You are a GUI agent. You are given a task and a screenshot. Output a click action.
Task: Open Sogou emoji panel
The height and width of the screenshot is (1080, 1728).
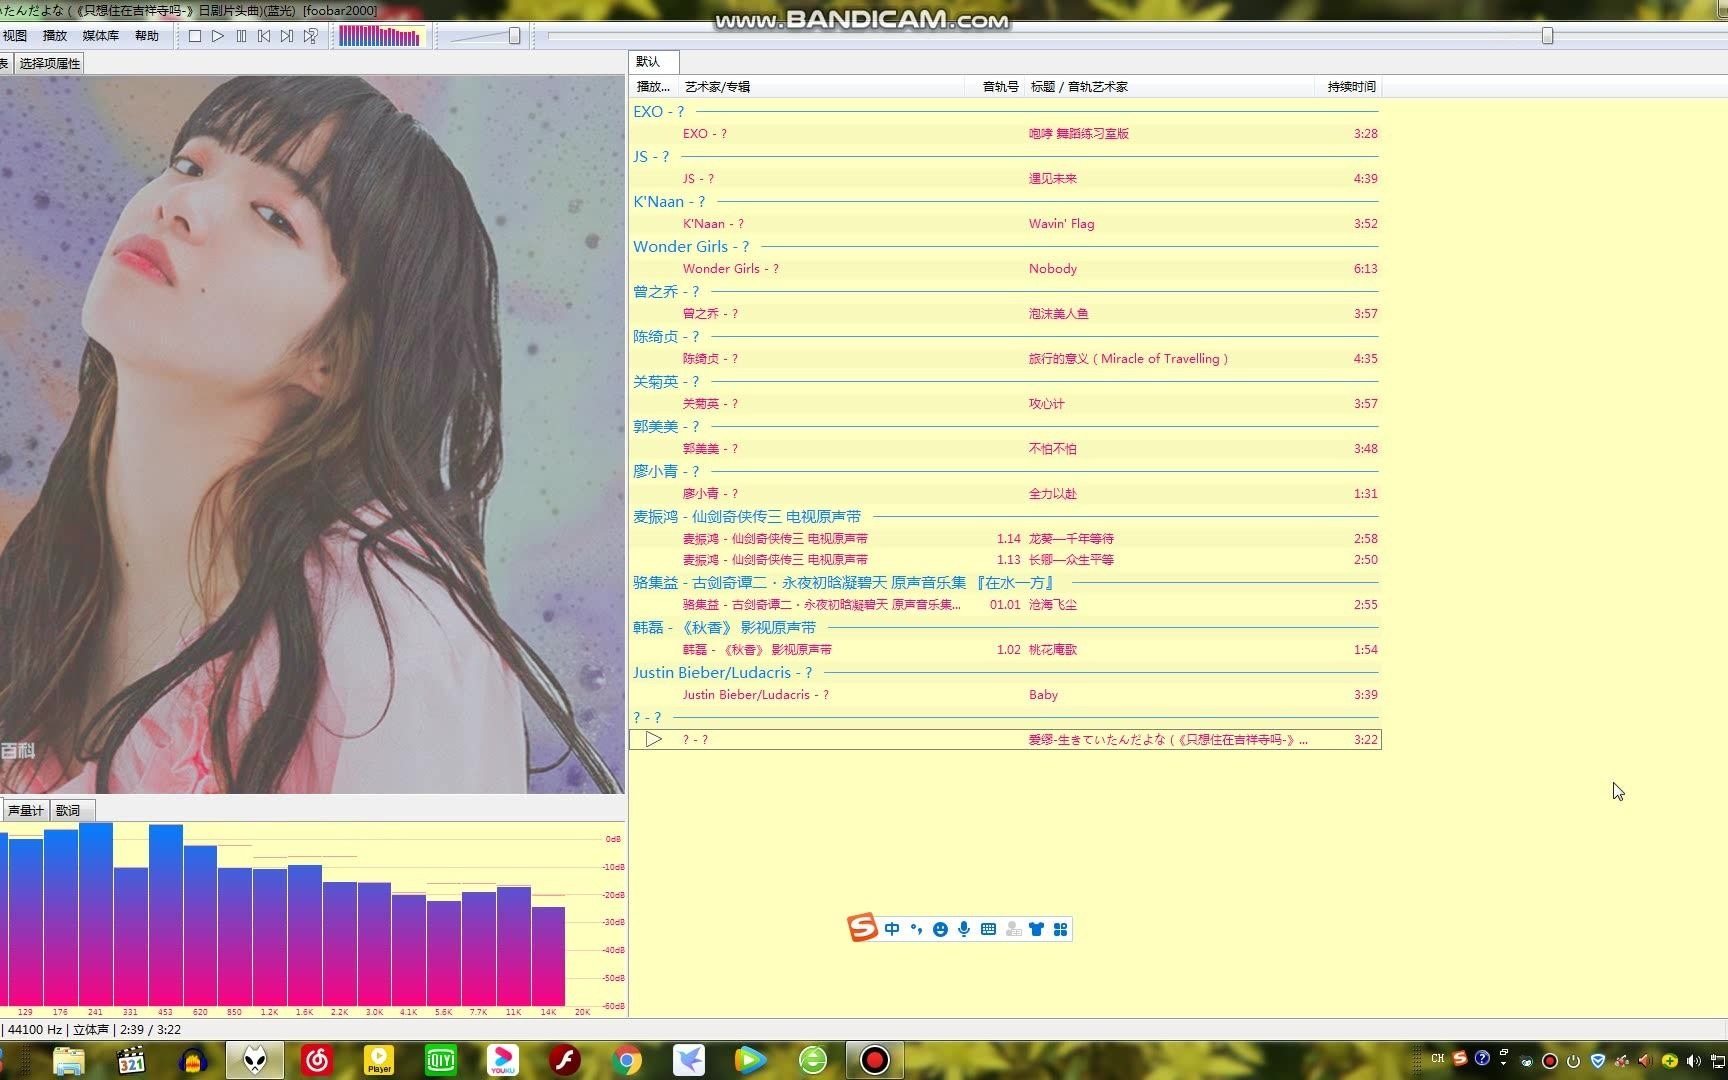940,929
